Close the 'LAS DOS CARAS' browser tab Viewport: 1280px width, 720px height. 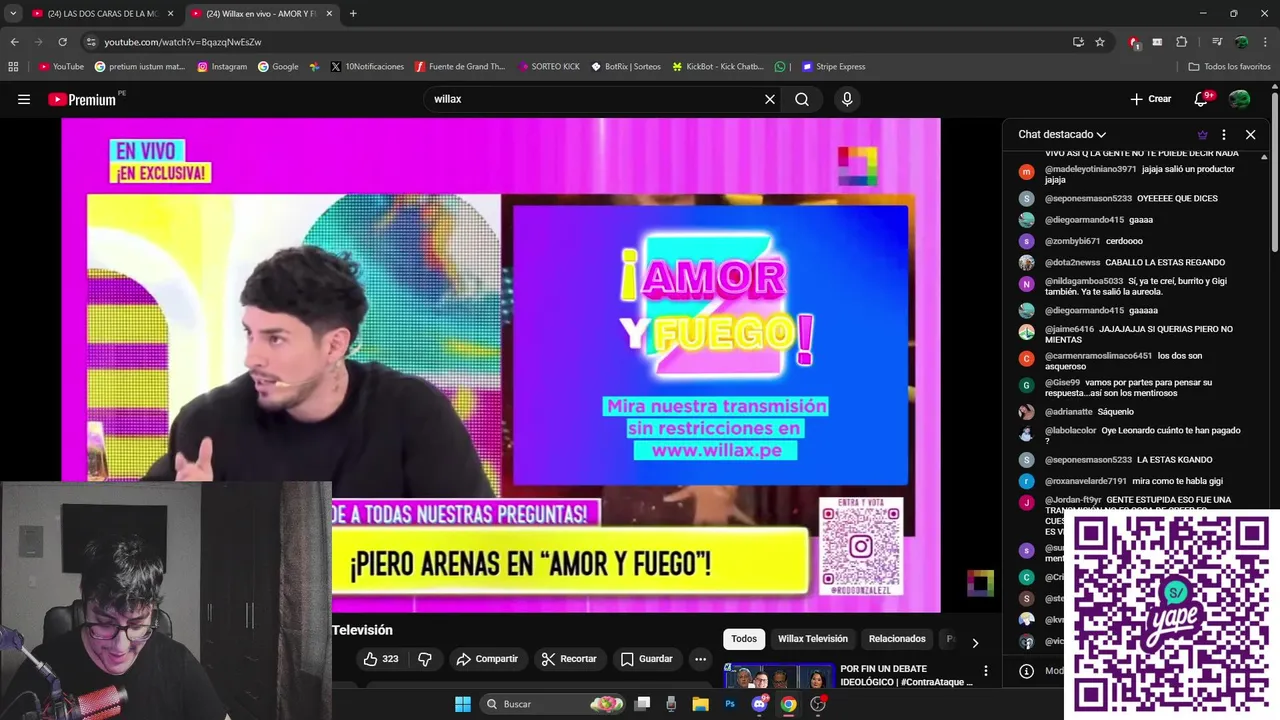point(171,13)
